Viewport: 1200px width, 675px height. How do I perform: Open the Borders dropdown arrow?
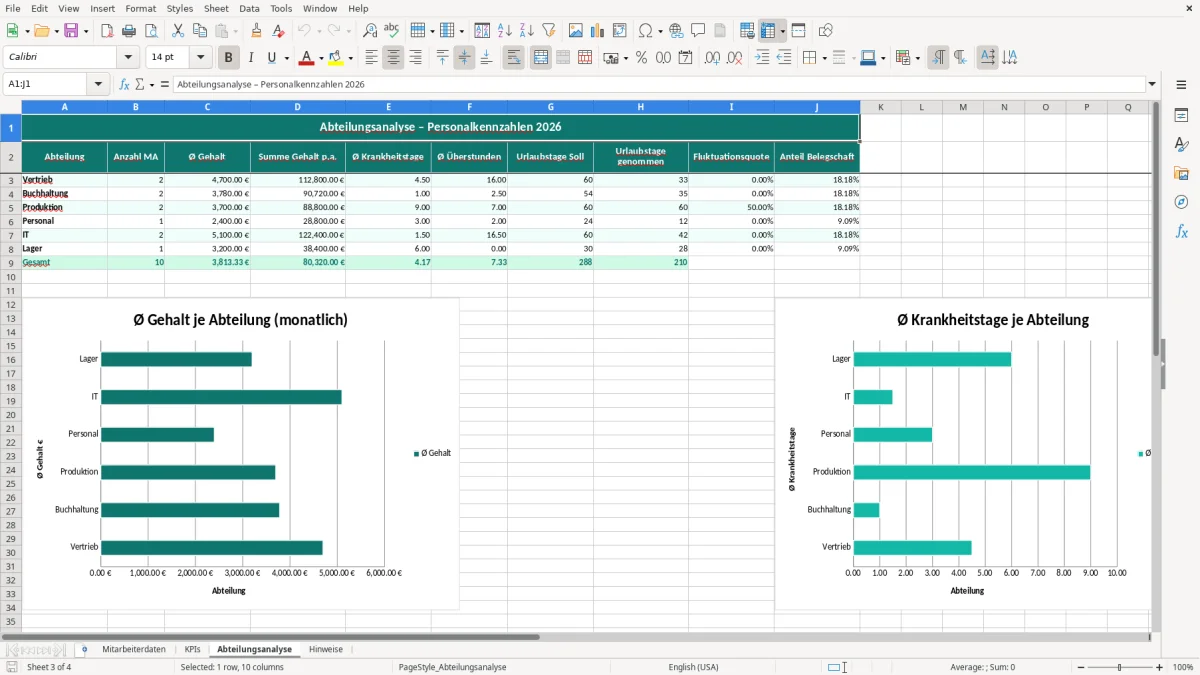coord(823,58)
